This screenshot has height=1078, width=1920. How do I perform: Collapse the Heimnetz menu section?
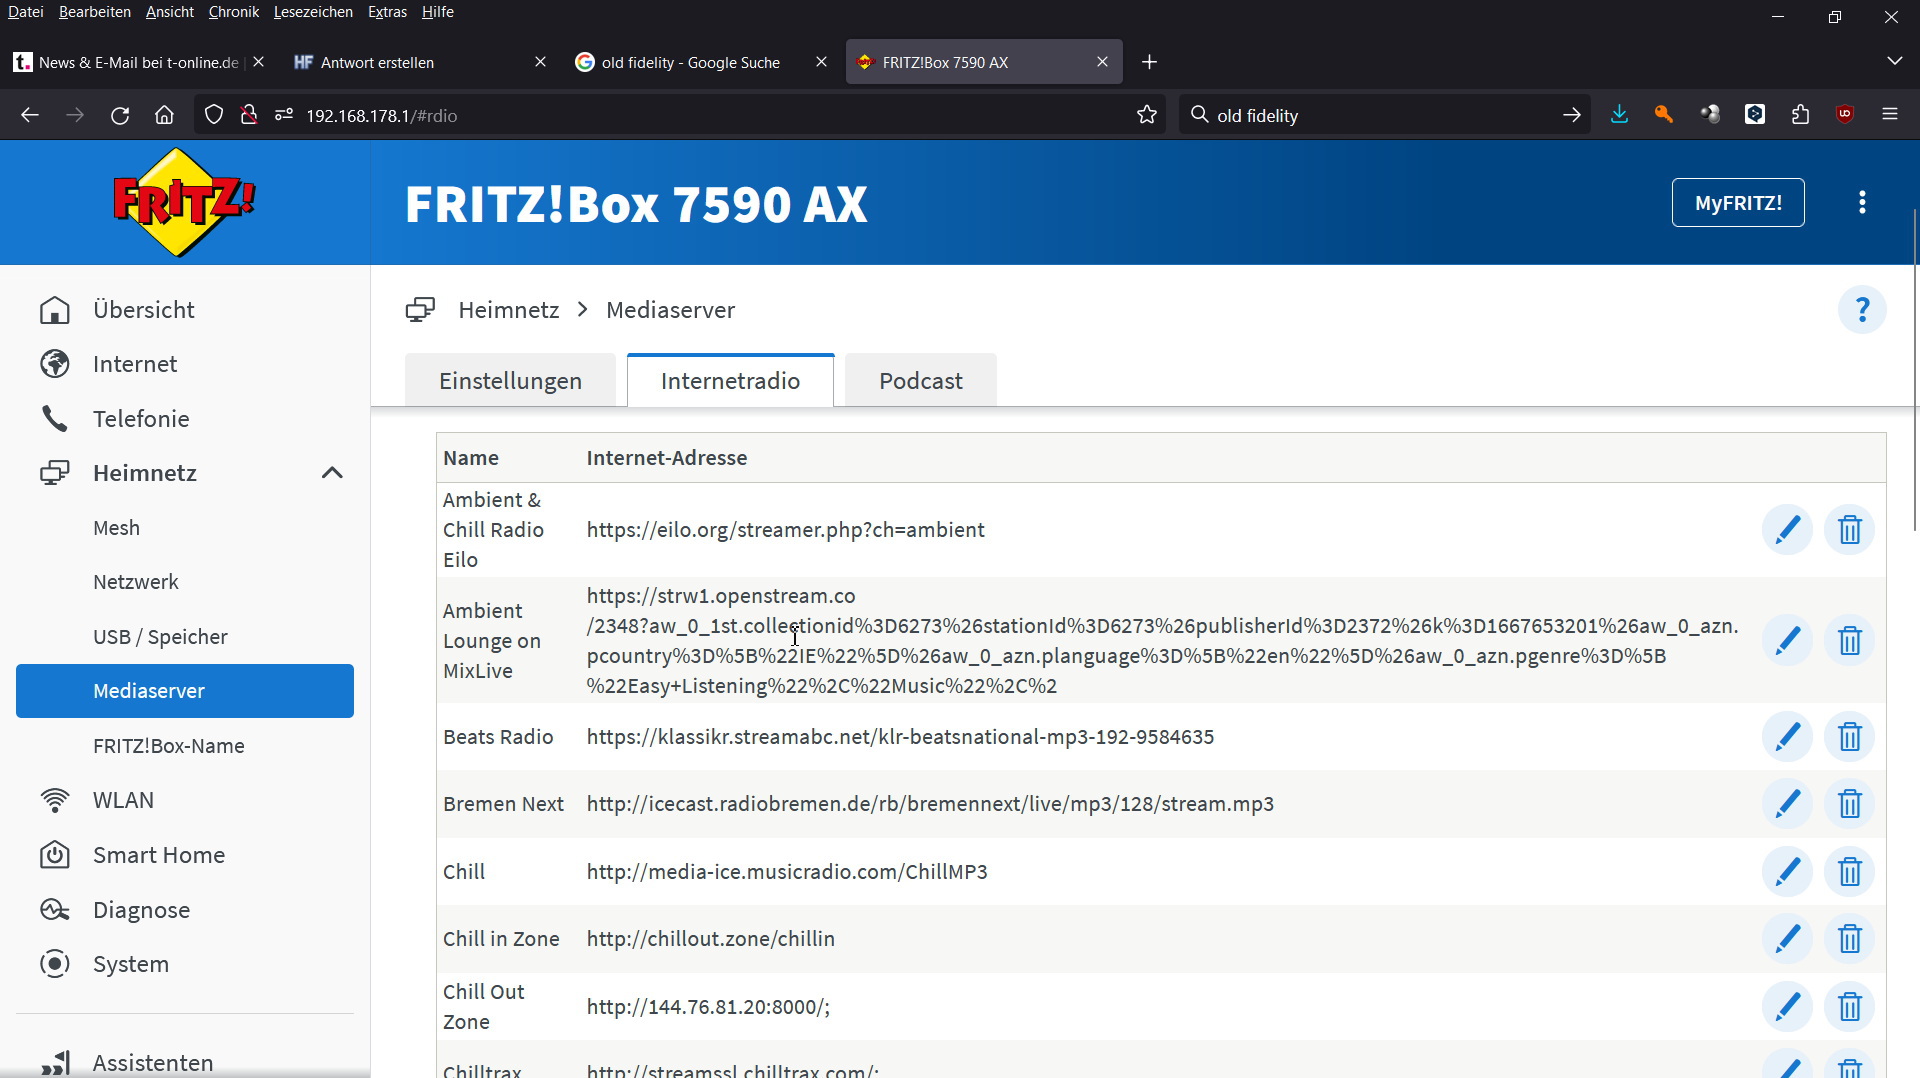tap(332, 473)
